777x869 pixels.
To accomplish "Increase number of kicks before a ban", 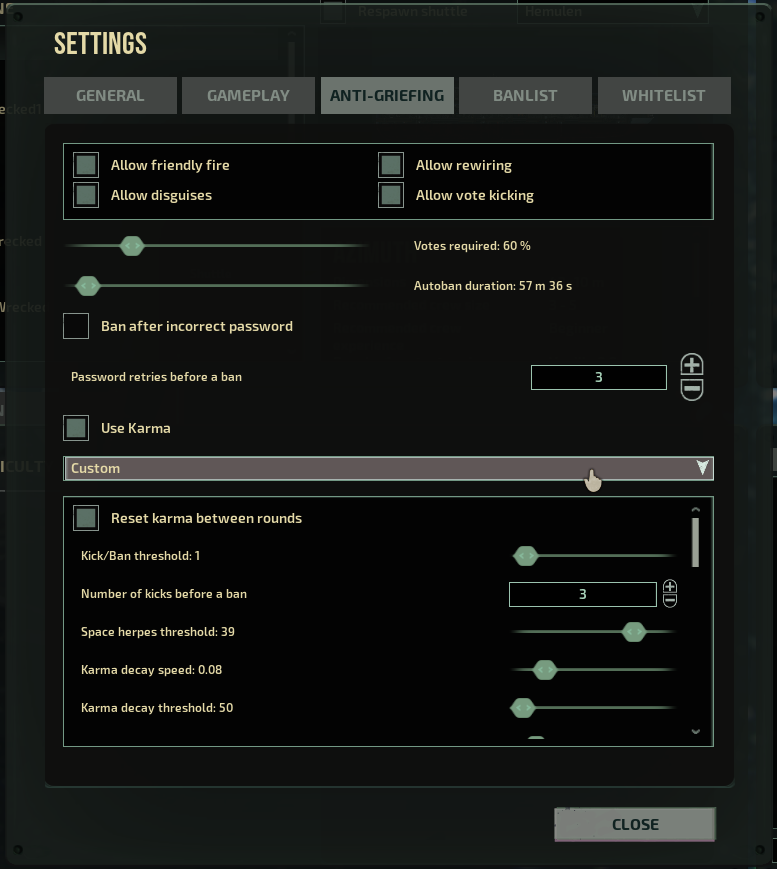I will [670, 587].
